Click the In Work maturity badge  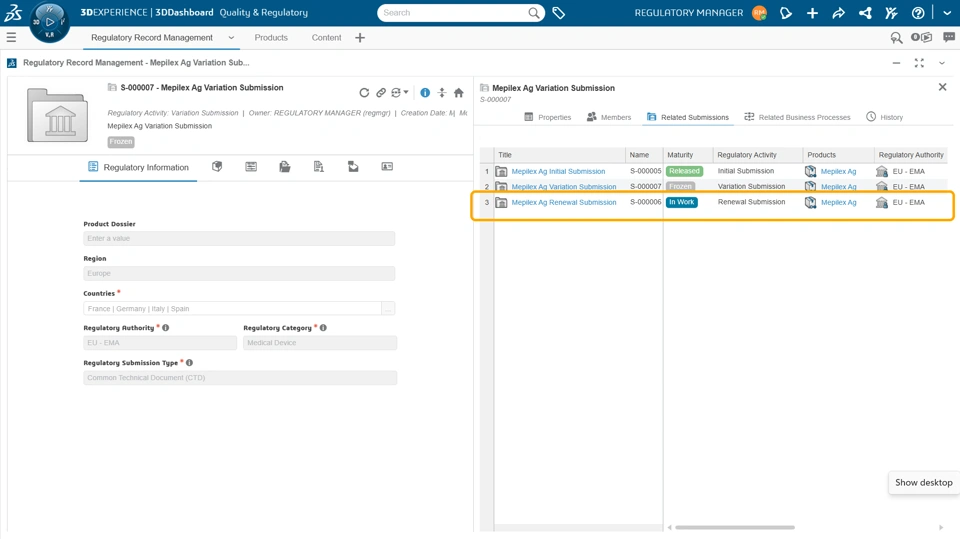pyautogui.click(x=681, y=202)
